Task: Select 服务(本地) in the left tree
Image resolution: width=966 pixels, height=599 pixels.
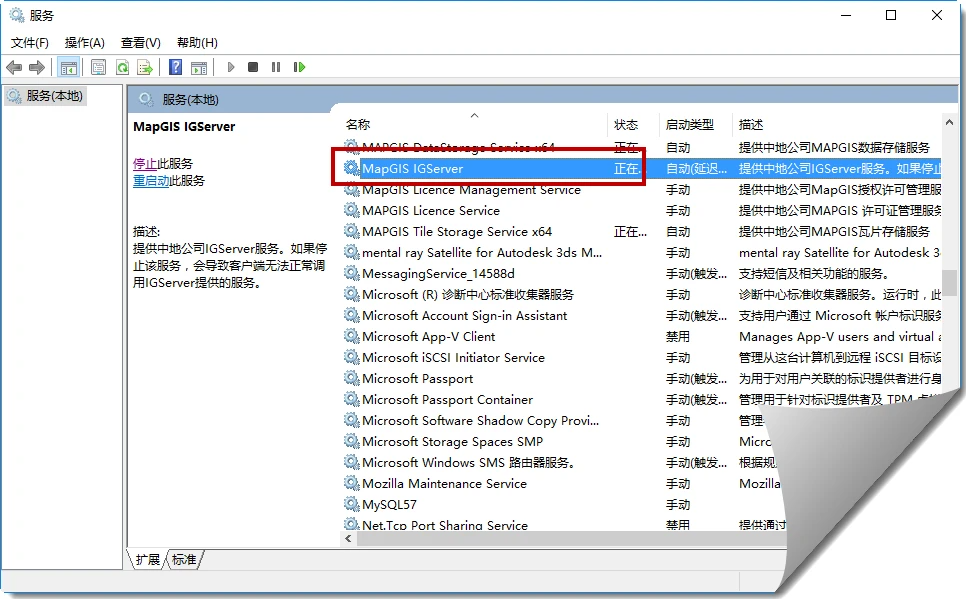Action: click(46, 96)
